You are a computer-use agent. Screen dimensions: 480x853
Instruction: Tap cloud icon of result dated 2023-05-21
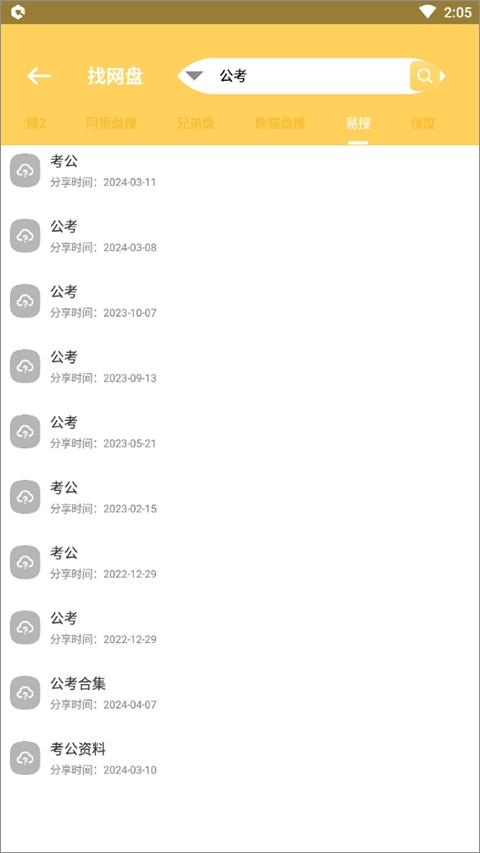26,431
